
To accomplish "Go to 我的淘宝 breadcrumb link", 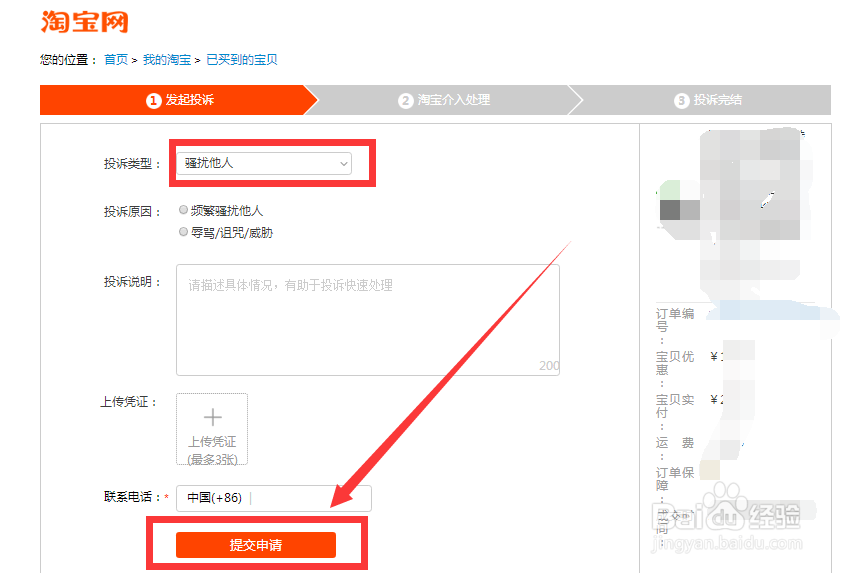I will click(167, 60).
